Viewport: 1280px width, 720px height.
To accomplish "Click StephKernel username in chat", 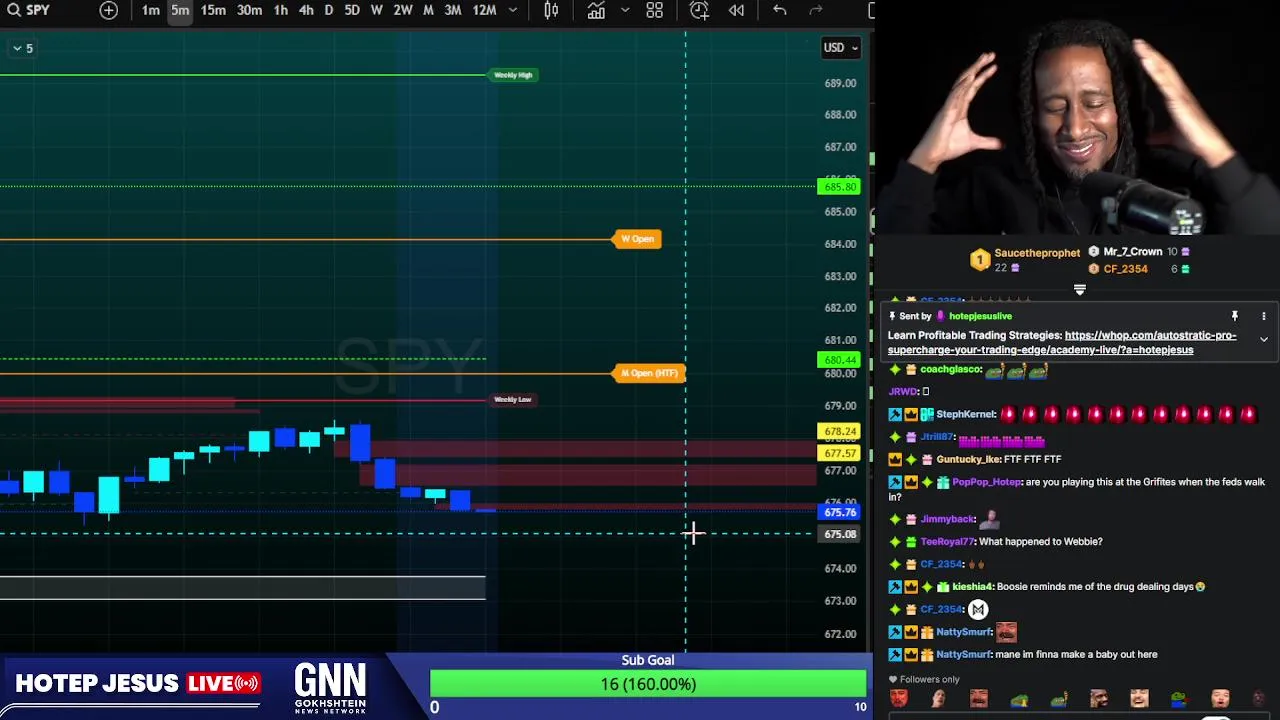I will [966, 414].
